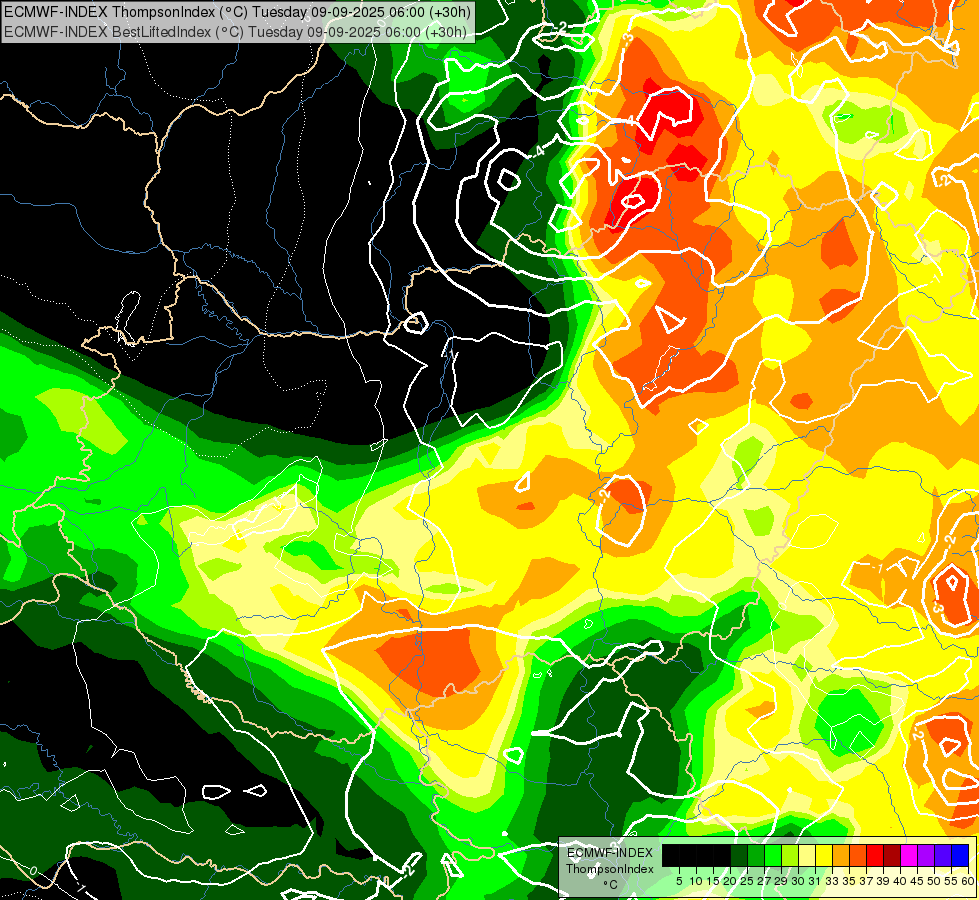
Task: Select the magenta legend swatch (40-45)
Action: tap(909, 855)
